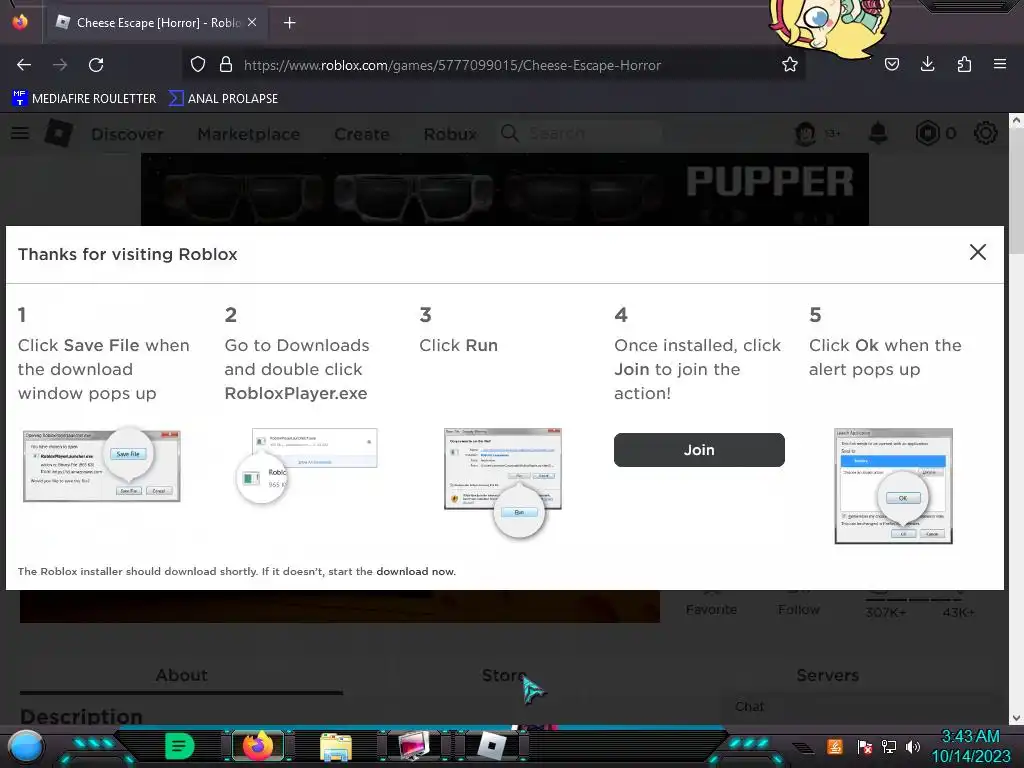Screen dimensions: 1024x768
Task: Open the green notes app in taskbar
Action: coord(179,746)
